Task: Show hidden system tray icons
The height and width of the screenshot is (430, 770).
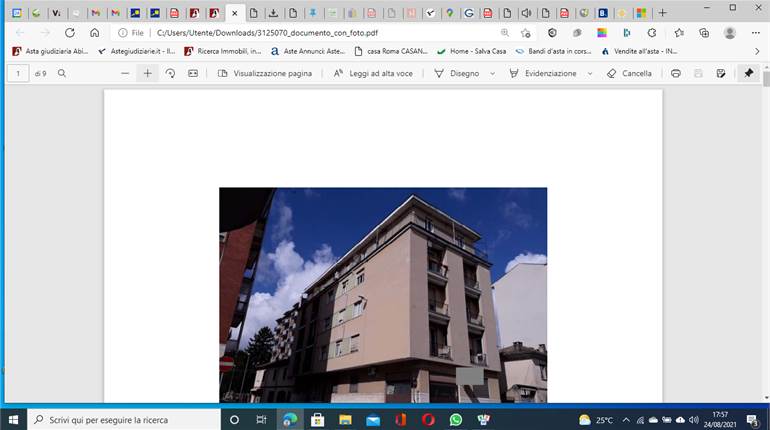Action: click(x=626, y=420)
